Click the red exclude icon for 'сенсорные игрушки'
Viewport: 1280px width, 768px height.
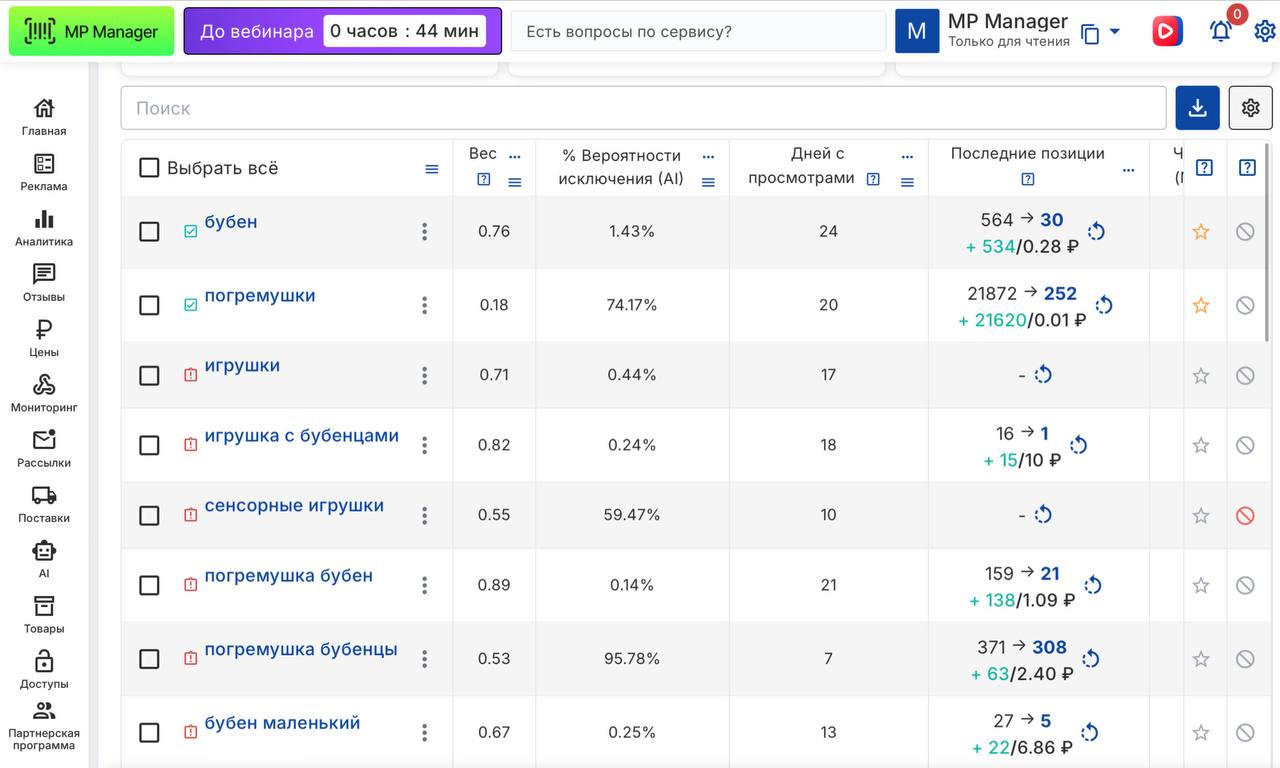click(x=1245, y=516)
